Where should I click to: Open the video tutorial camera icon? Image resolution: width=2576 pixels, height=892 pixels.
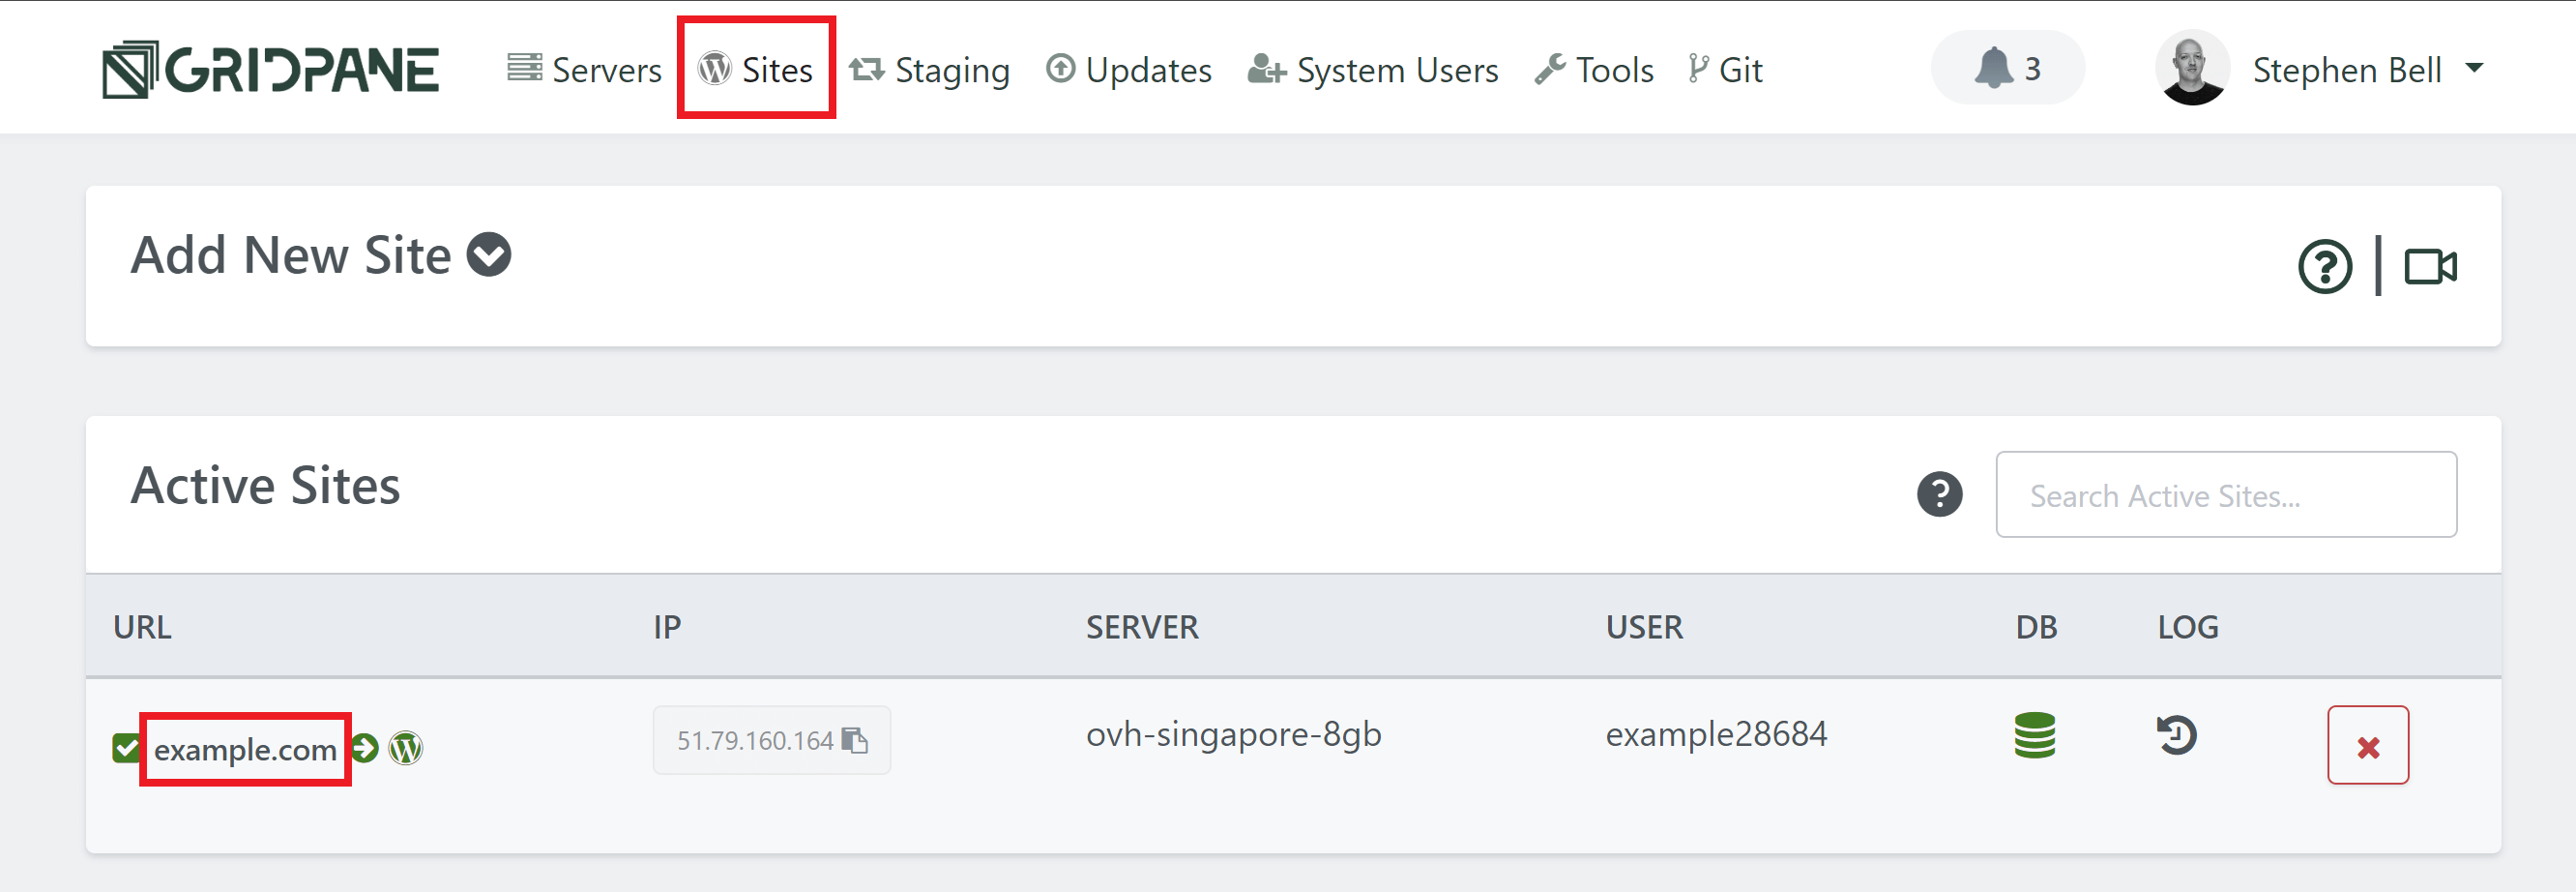(2430, 267)
